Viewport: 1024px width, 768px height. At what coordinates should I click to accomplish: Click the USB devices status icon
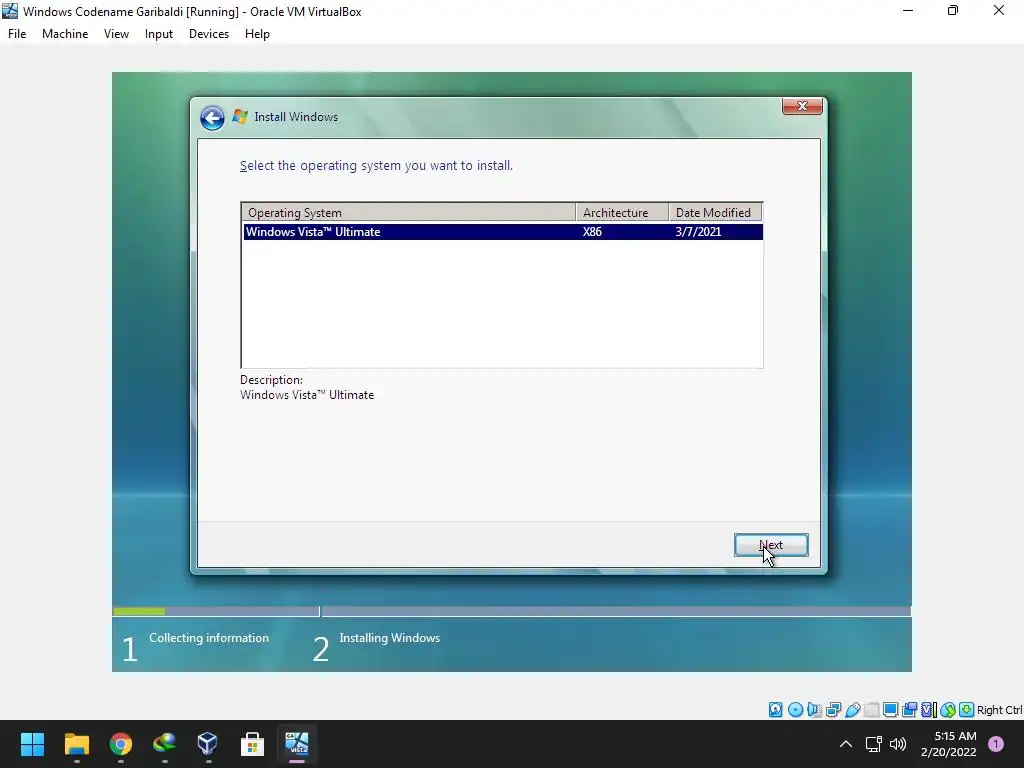click(852, 709)
